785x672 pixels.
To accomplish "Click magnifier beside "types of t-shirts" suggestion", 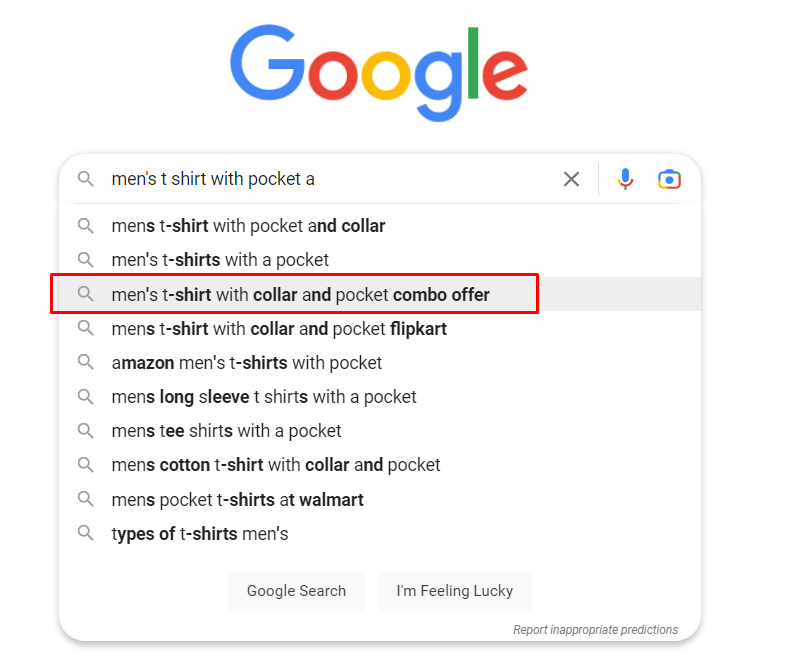I will click(x=86, y=533).
